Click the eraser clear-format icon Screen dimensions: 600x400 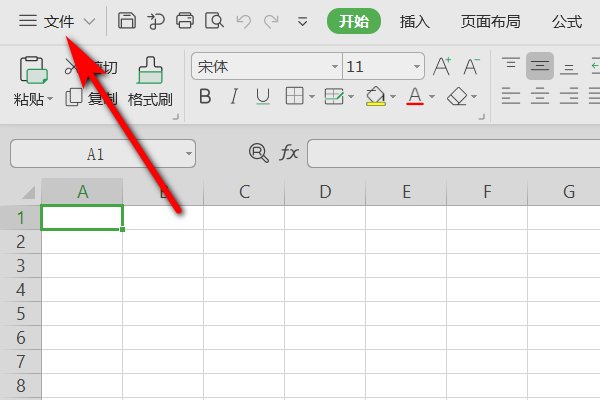pos(457,97)
